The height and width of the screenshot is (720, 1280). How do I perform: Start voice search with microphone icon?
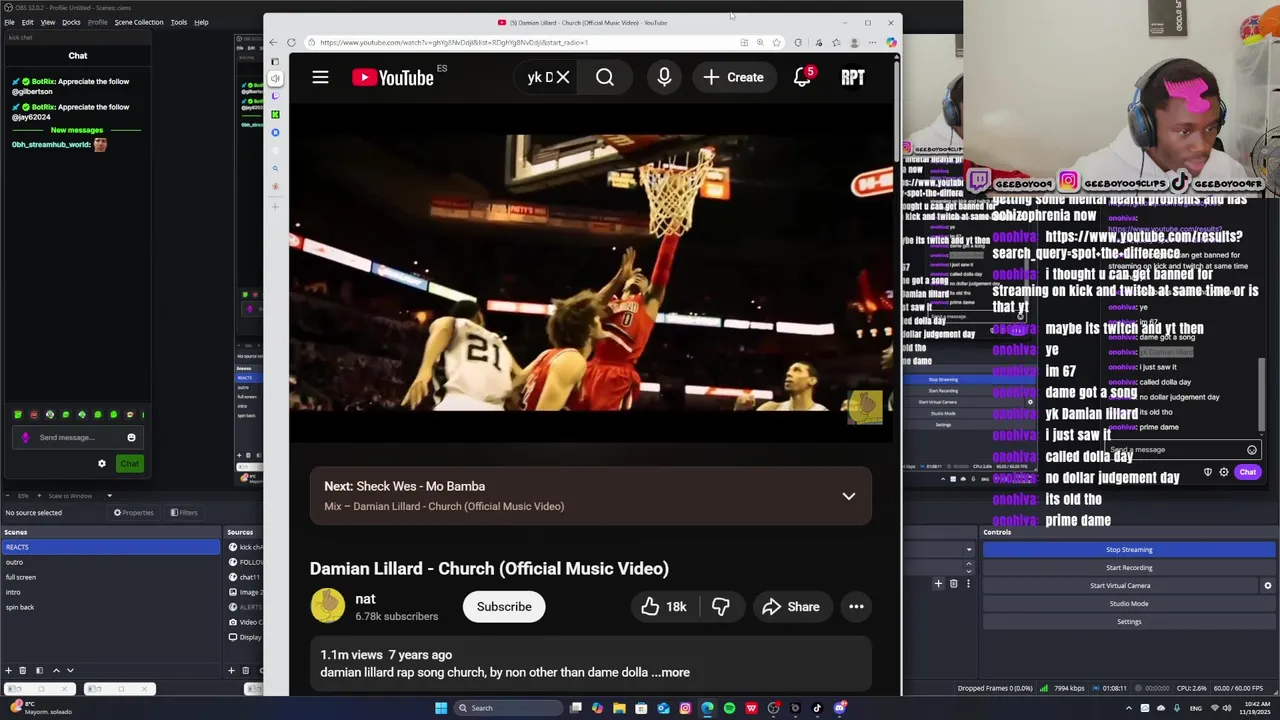[x=664, y=77]
